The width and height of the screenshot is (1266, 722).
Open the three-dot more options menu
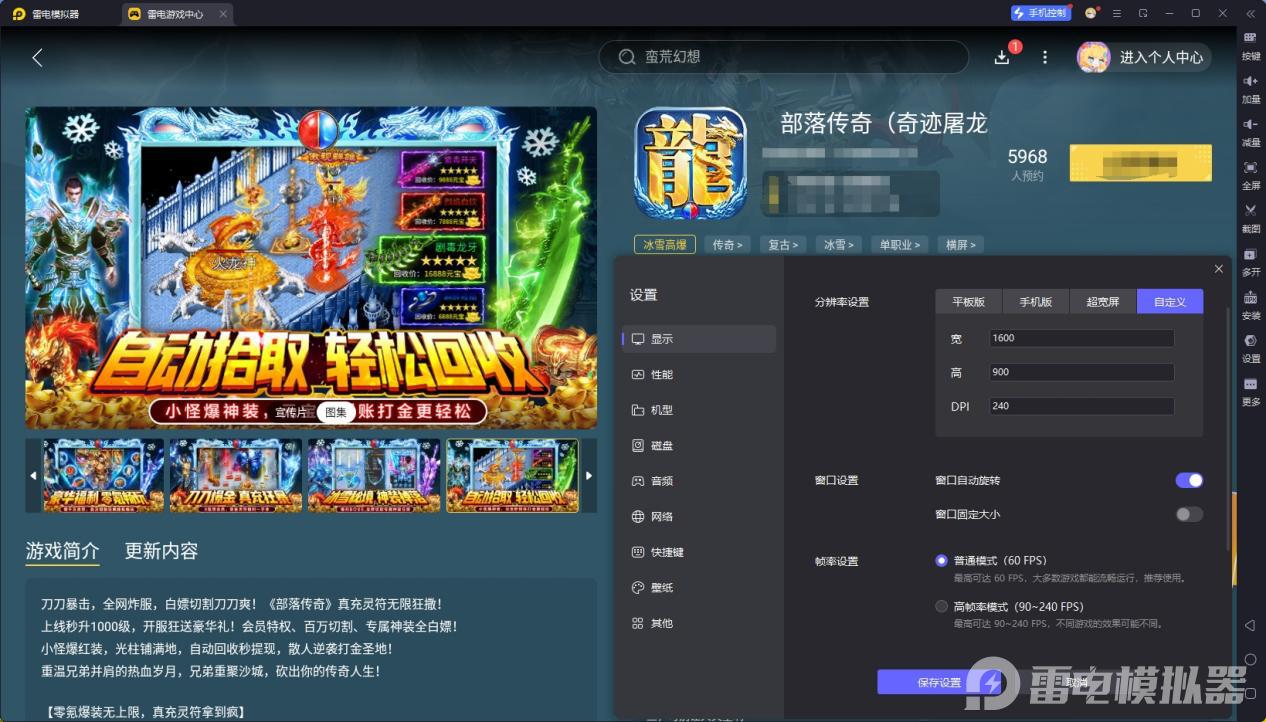(1045, 57)
